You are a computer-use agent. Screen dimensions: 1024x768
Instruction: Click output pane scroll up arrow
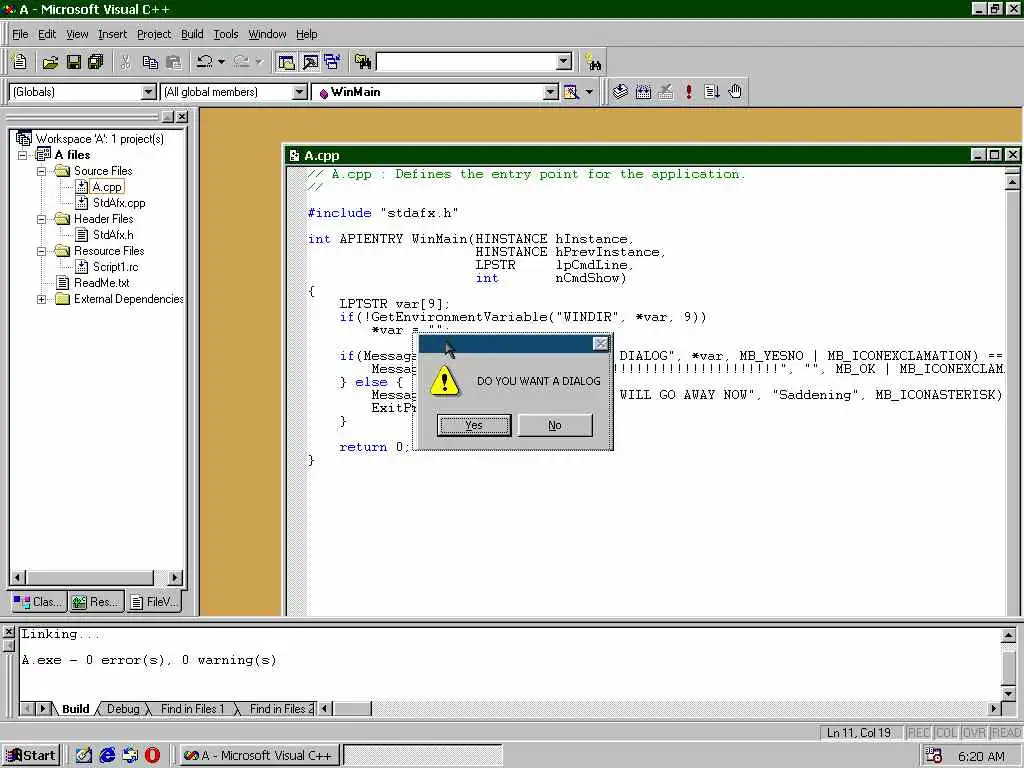click(1008, 635)
